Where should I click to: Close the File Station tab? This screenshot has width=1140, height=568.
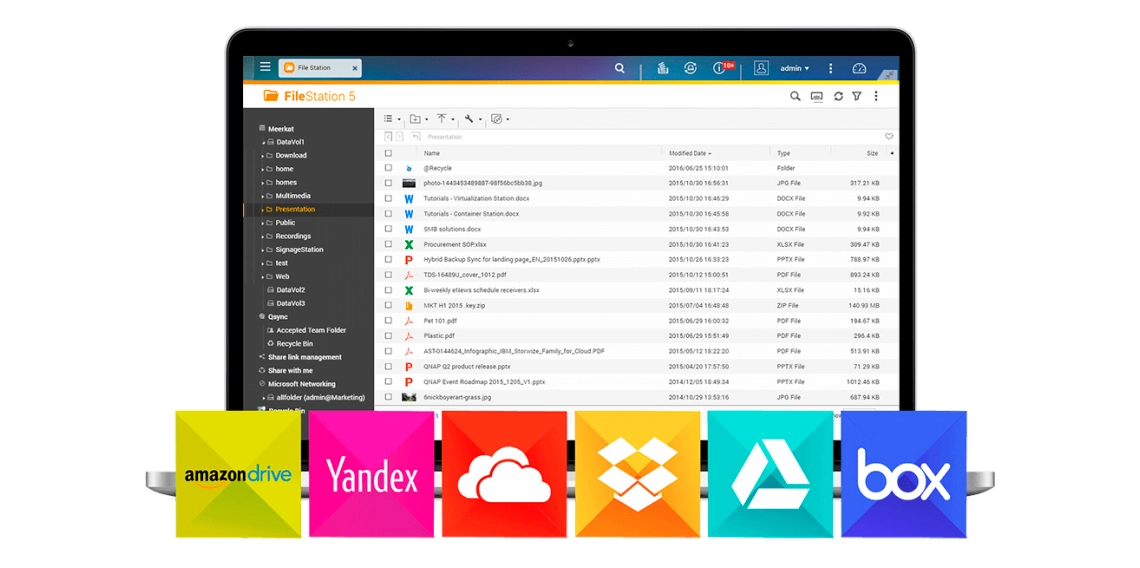355,68
